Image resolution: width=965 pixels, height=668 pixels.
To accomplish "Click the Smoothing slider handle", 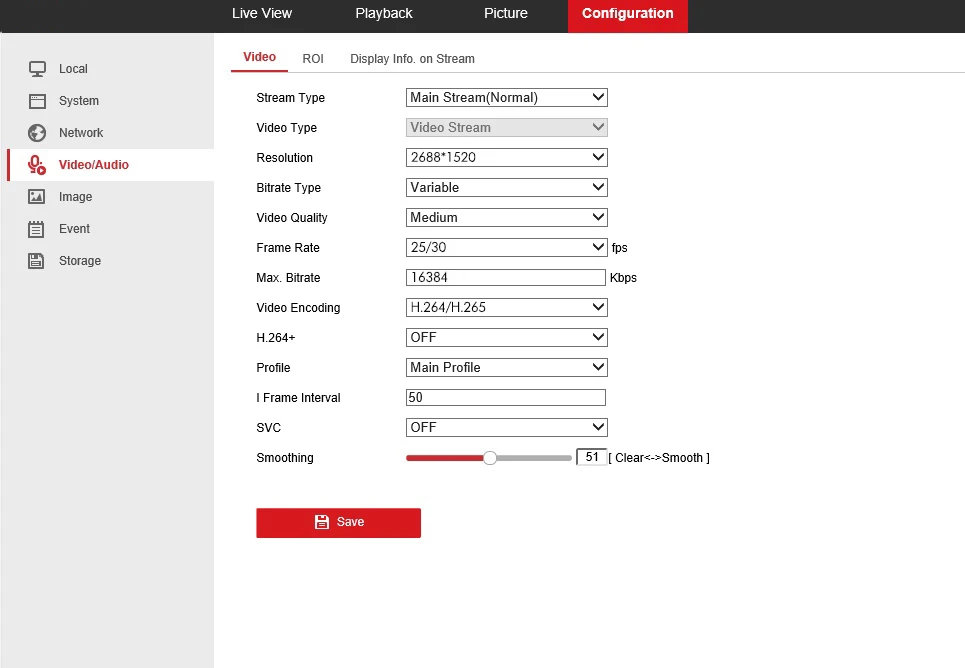I will pyautogui.click(x=490, y=457).
